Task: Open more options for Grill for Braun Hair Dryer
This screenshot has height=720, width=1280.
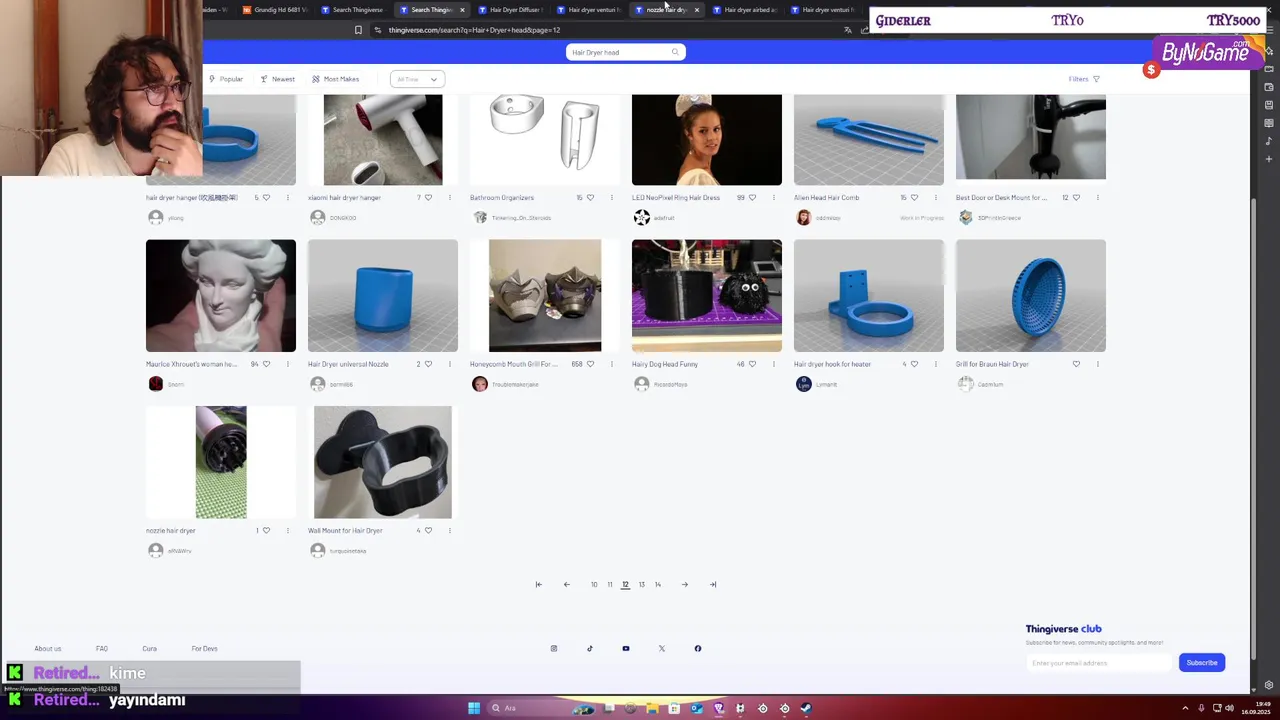Action: pos(1097,364)
